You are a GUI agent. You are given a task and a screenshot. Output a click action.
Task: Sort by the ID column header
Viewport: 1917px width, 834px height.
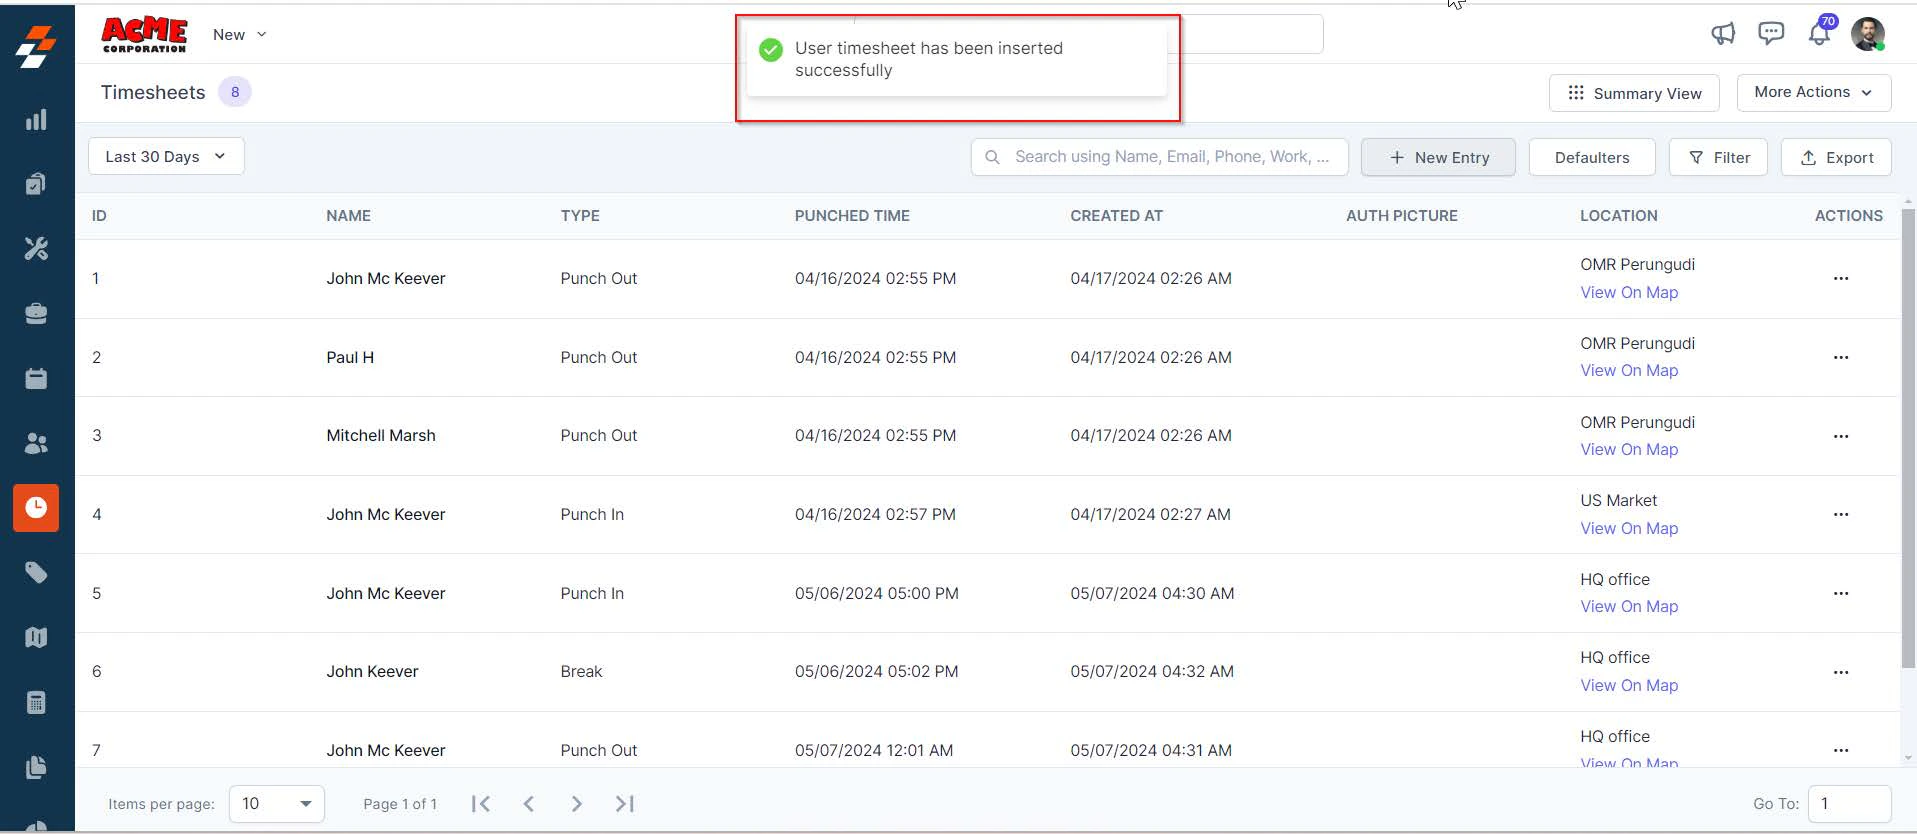(x=99, y=216)
